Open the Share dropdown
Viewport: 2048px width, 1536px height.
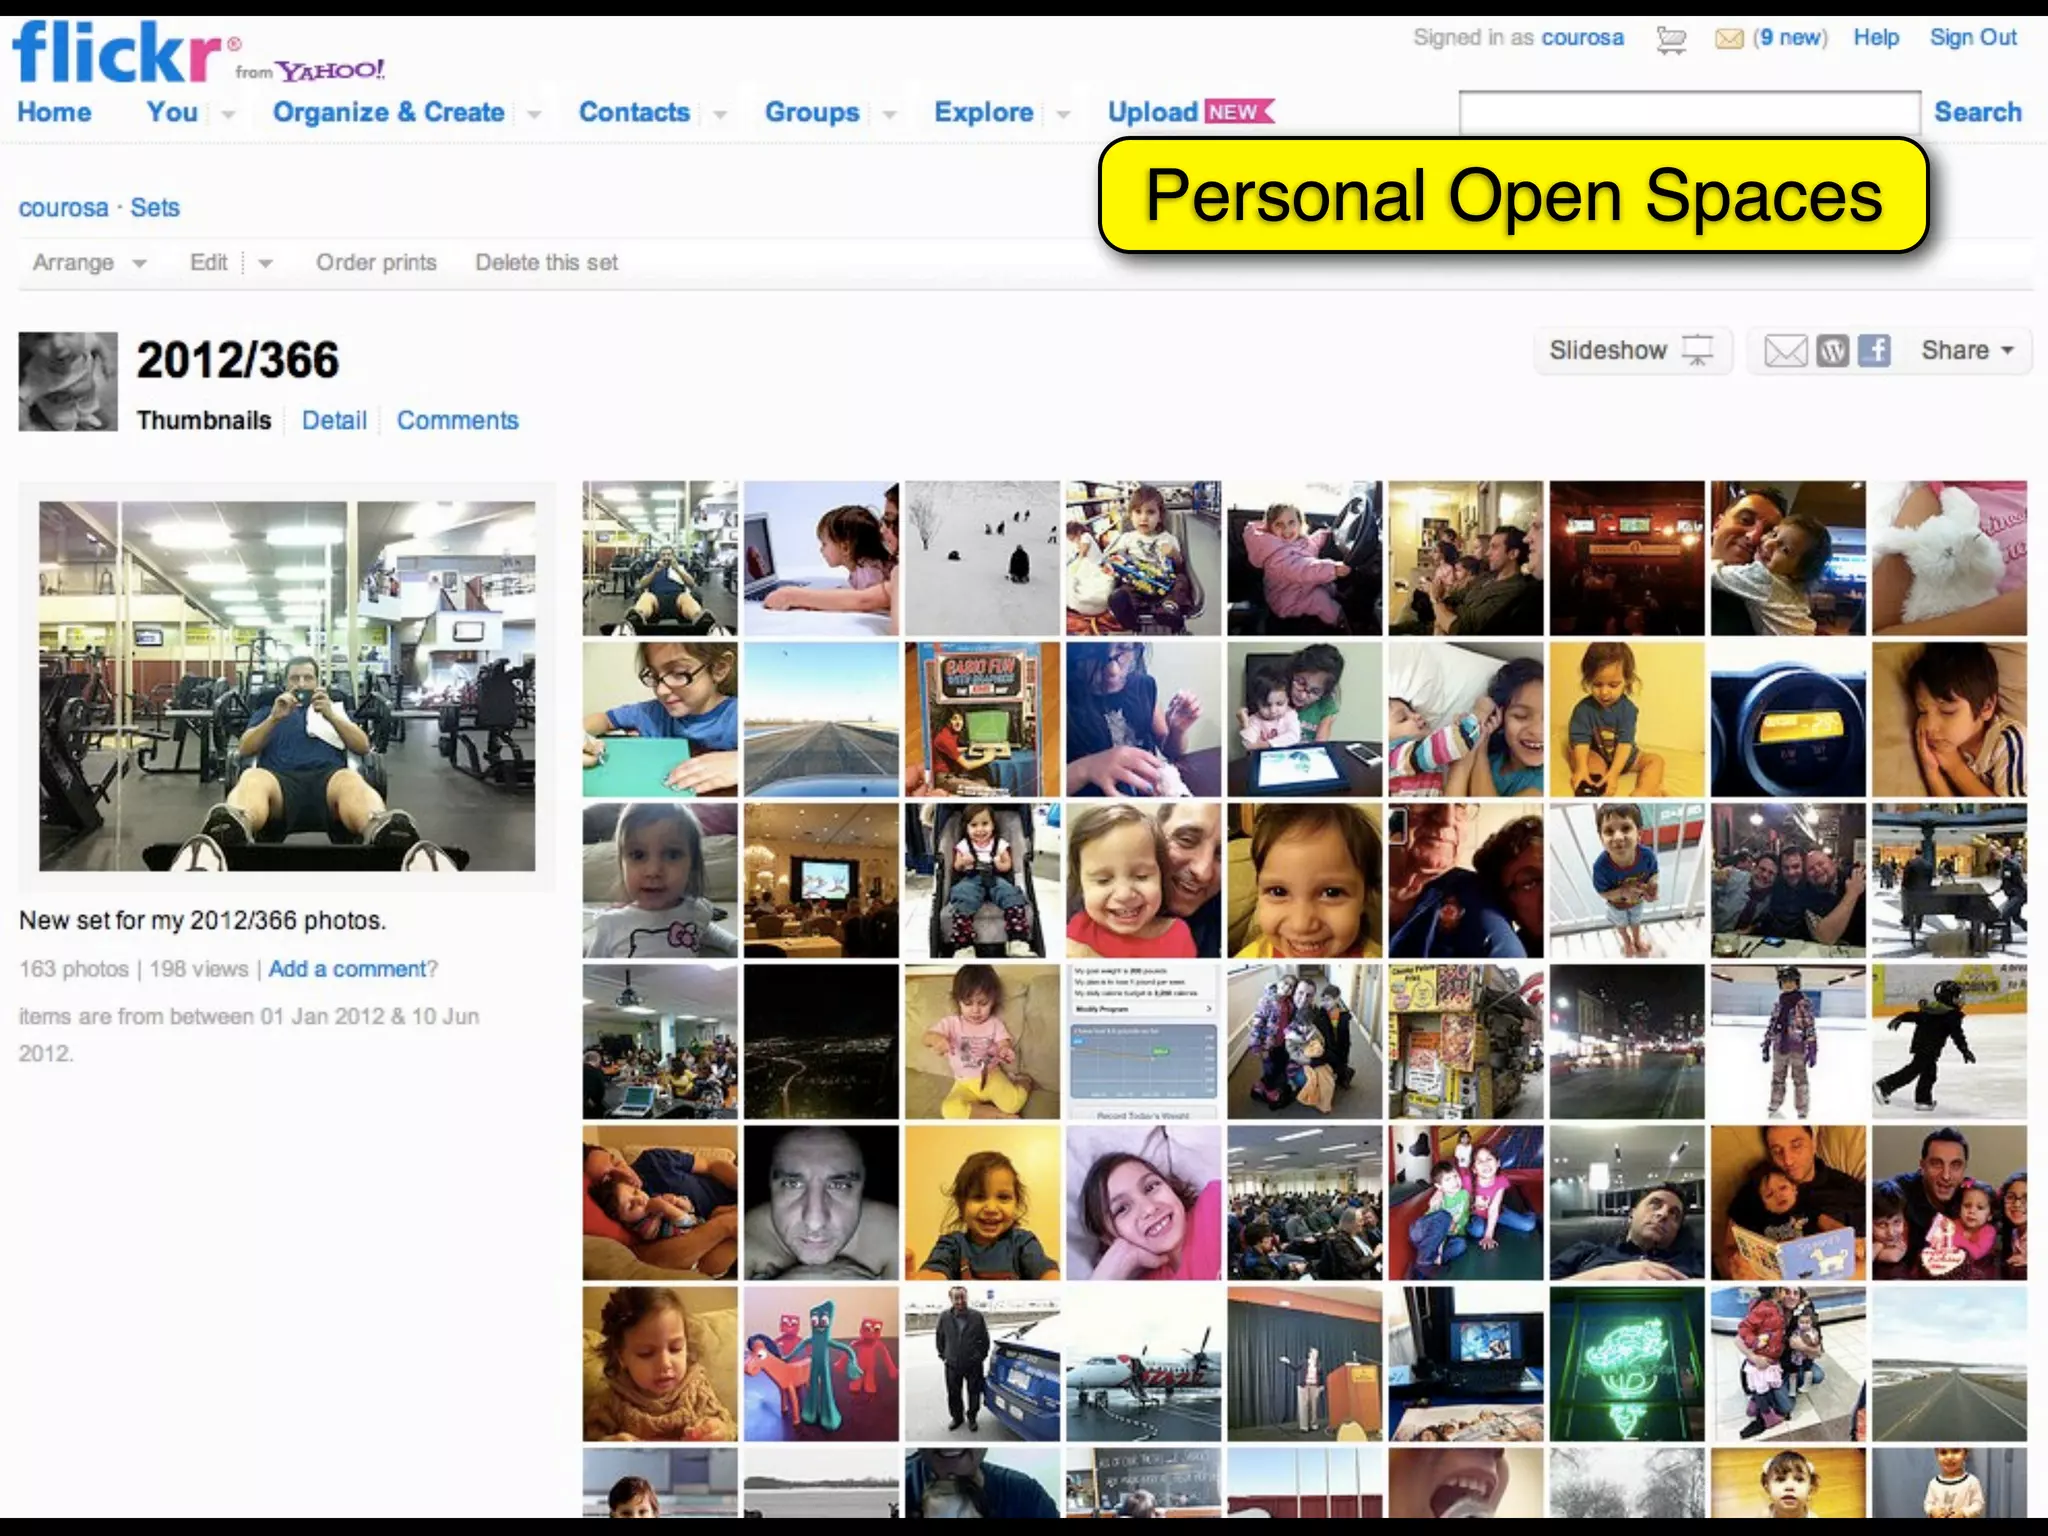[x=1967, y=351]
